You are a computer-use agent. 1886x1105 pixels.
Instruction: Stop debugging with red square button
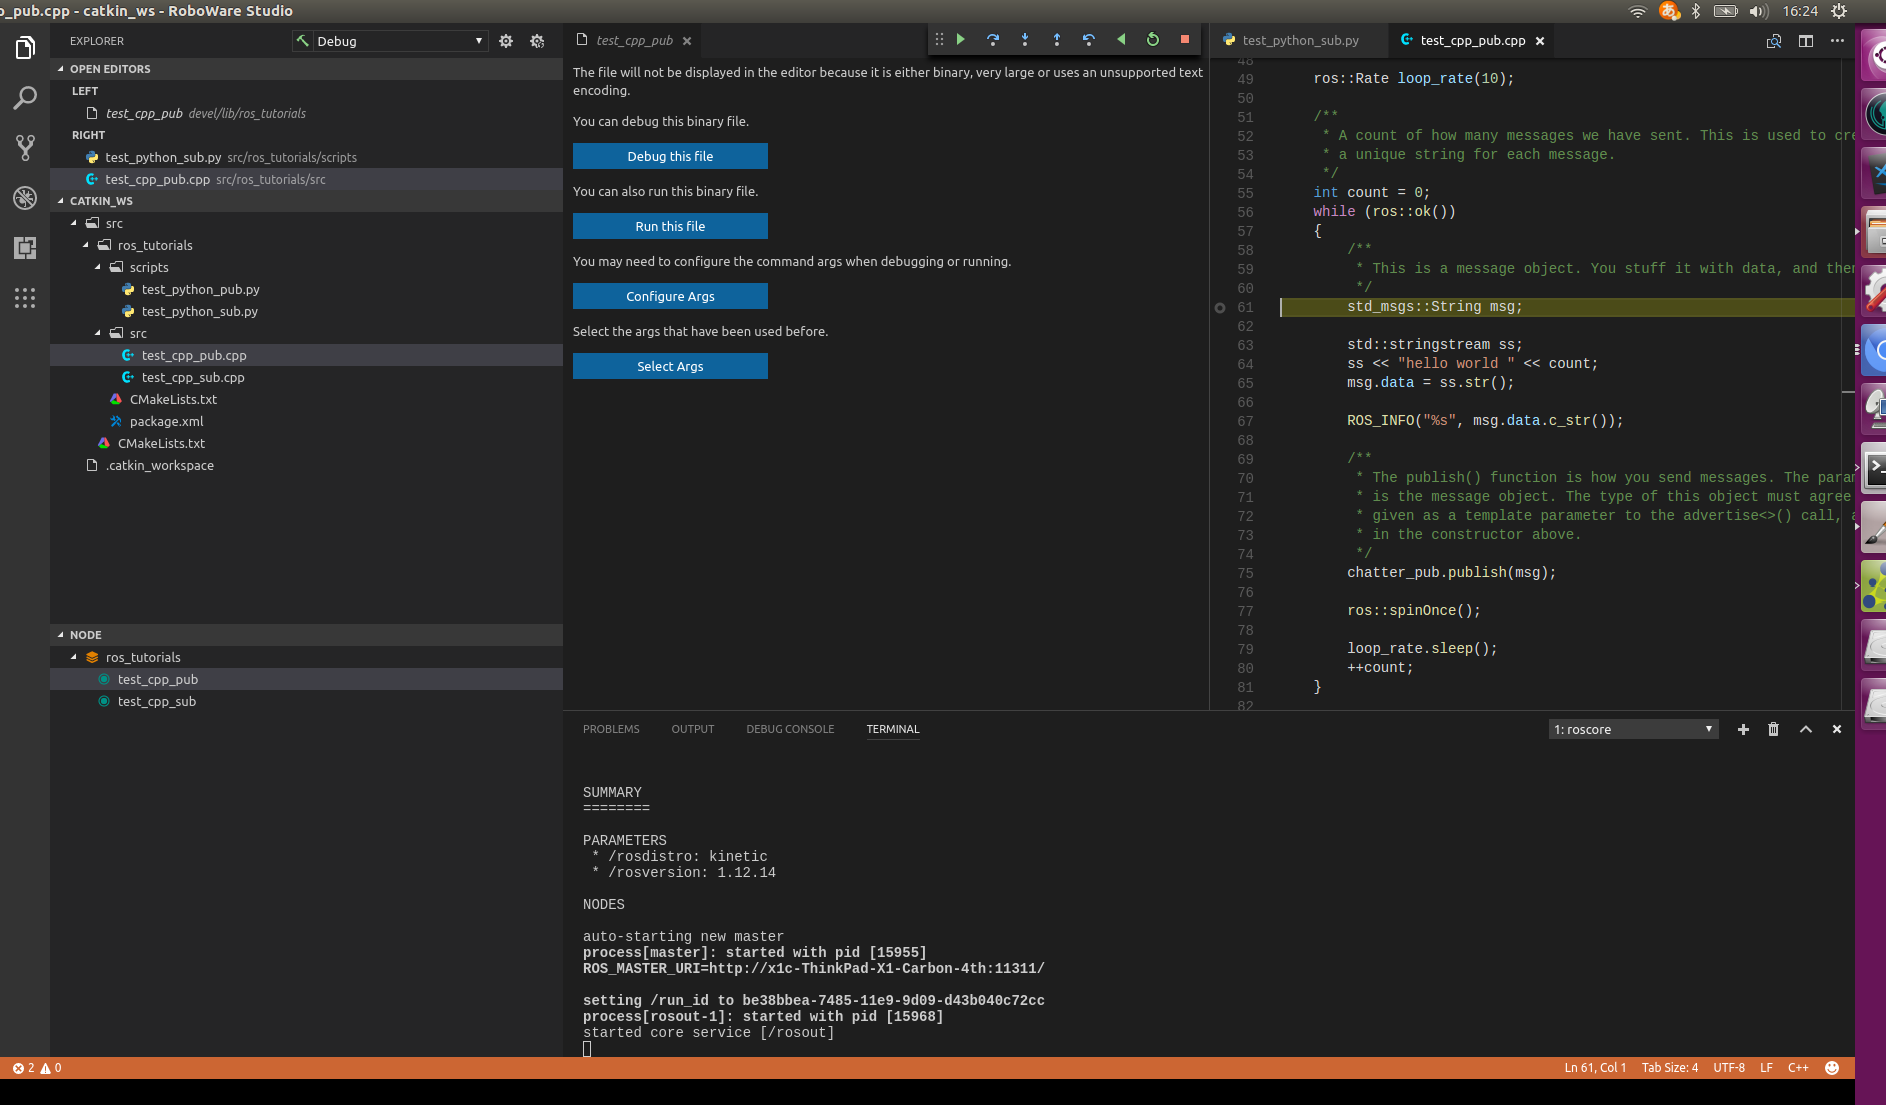pos(1185,40)
